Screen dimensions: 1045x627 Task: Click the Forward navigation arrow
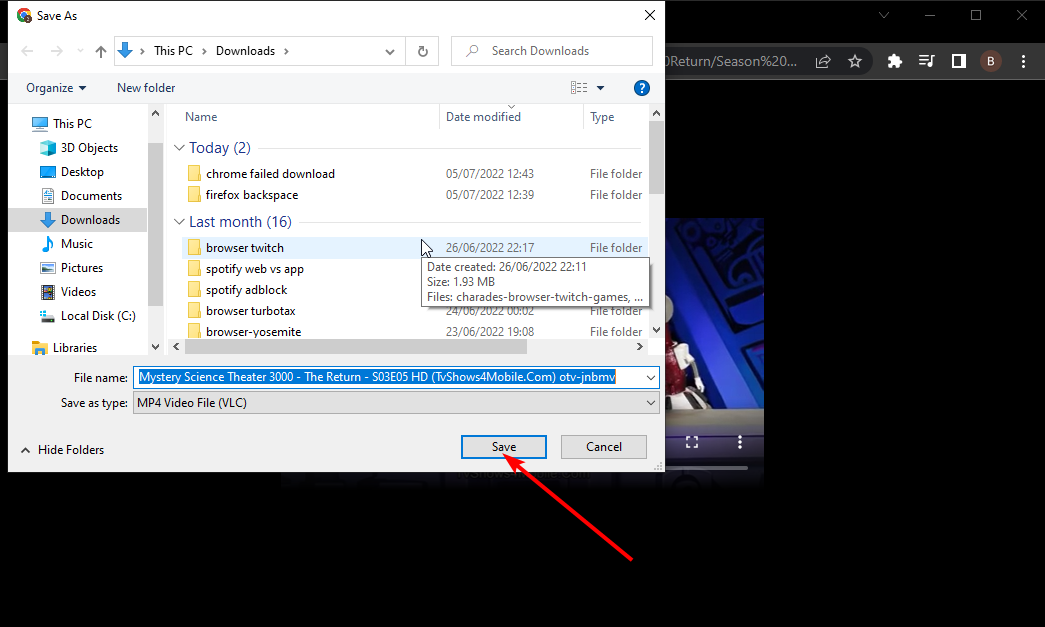coord(57,51)
